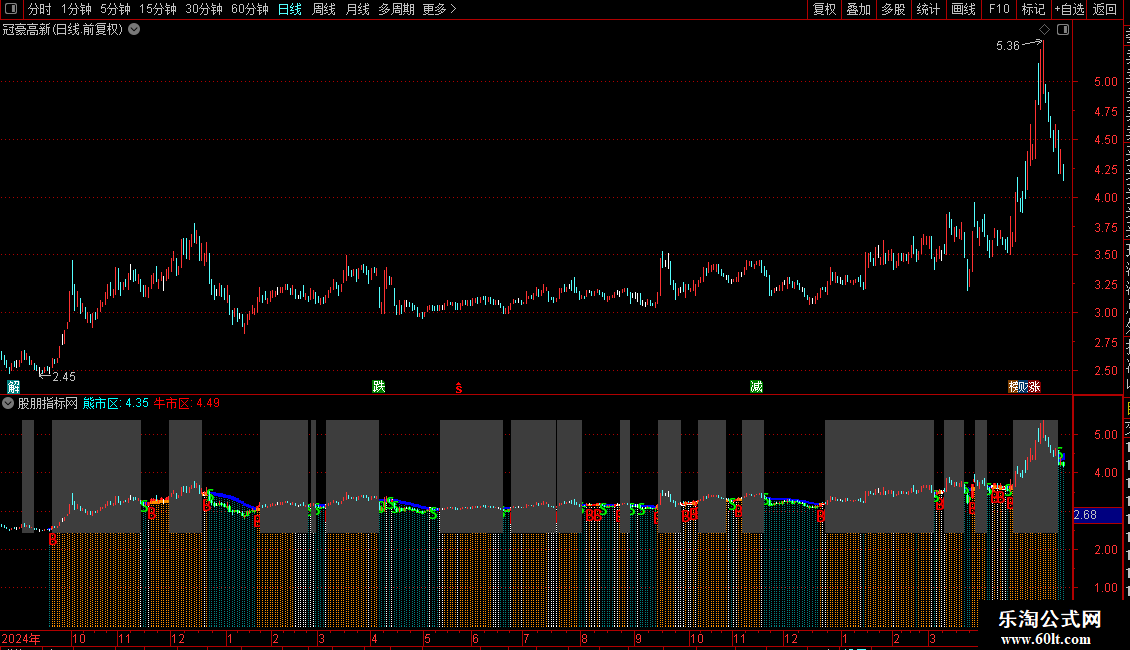Click the 叠加 overlay button
This screenshot has height=650, width=1130.
tap(858, 9)
